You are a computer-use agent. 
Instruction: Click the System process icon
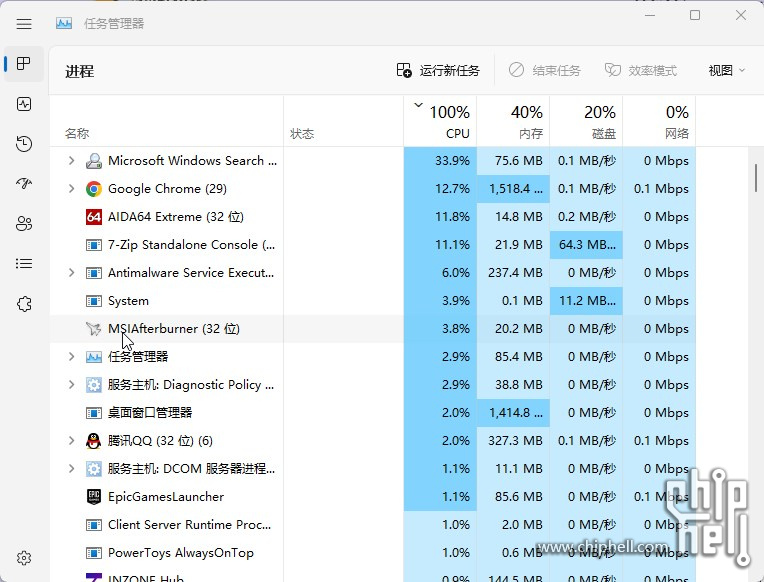94,301
